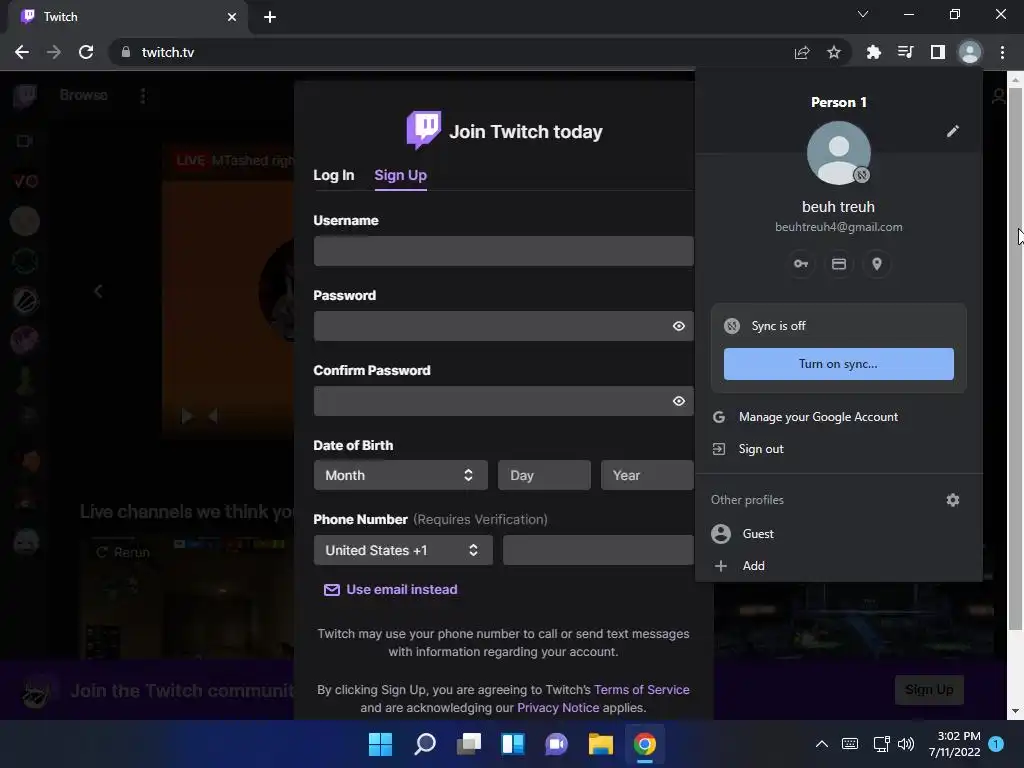Screen dimensions: 1024x768
Task: Reload the twitch.tv page
Action: (x=86, y=52)
